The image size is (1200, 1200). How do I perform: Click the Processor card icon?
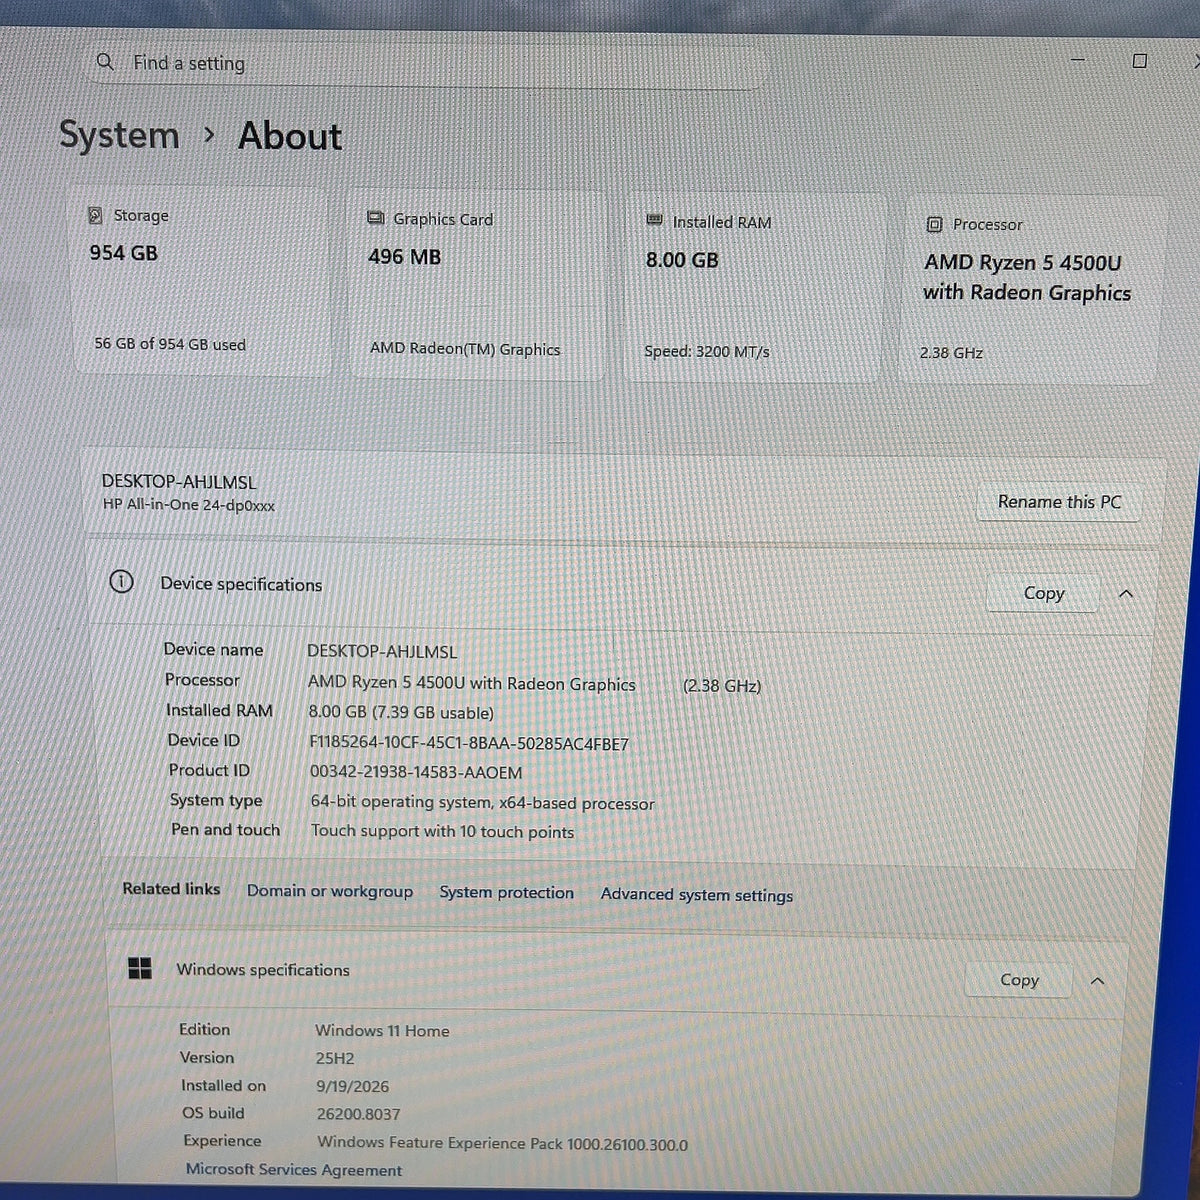(x=934, y=224)
